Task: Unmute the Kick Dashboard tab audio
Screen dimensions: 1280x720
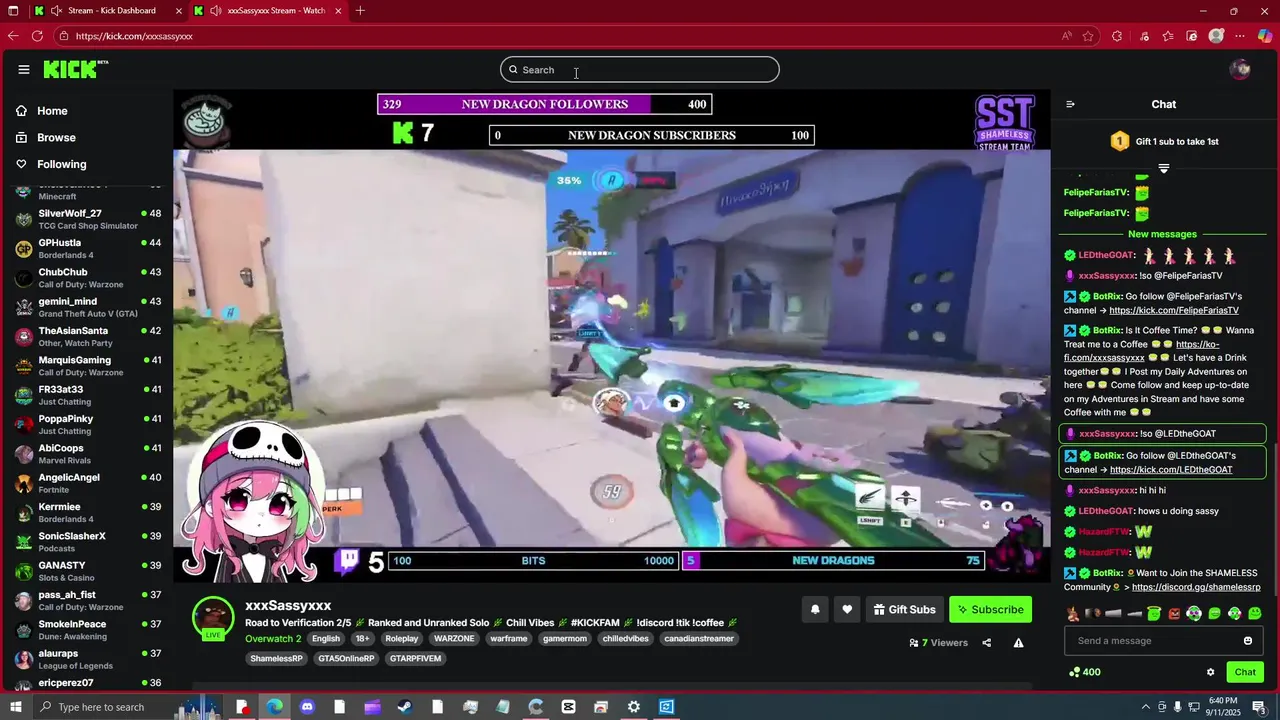Action: [x=56, y=11]
